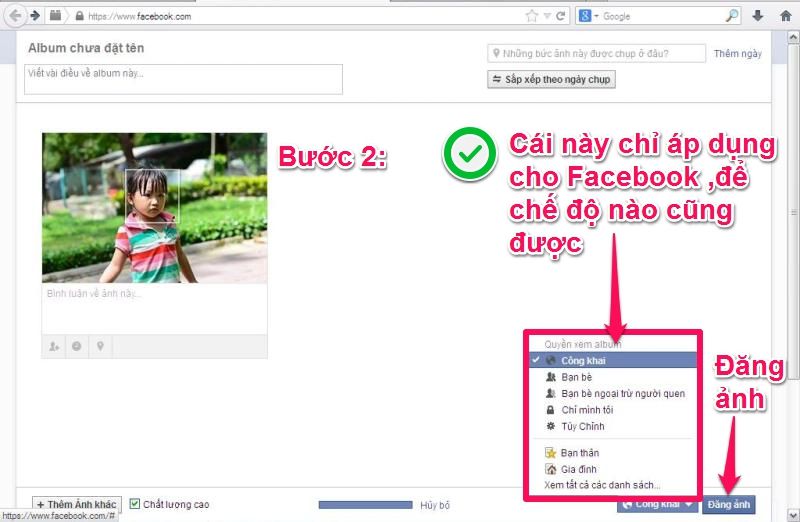Choose 'Bạn bè ngoại trừ người quen' option
Viewport: 800px width, 522px height.
pyautogui.click(x=613, y=393)
